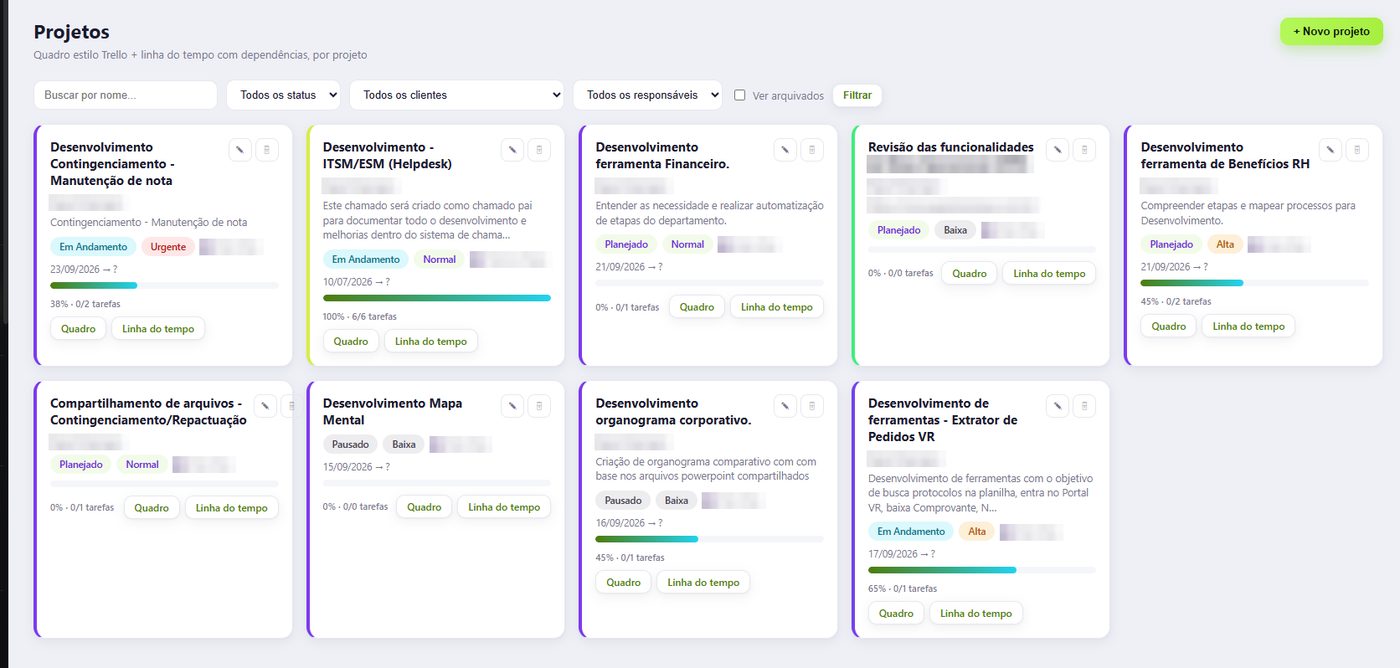Click the Alta badge on Benefícios RH card

(x=1225, y=244)
